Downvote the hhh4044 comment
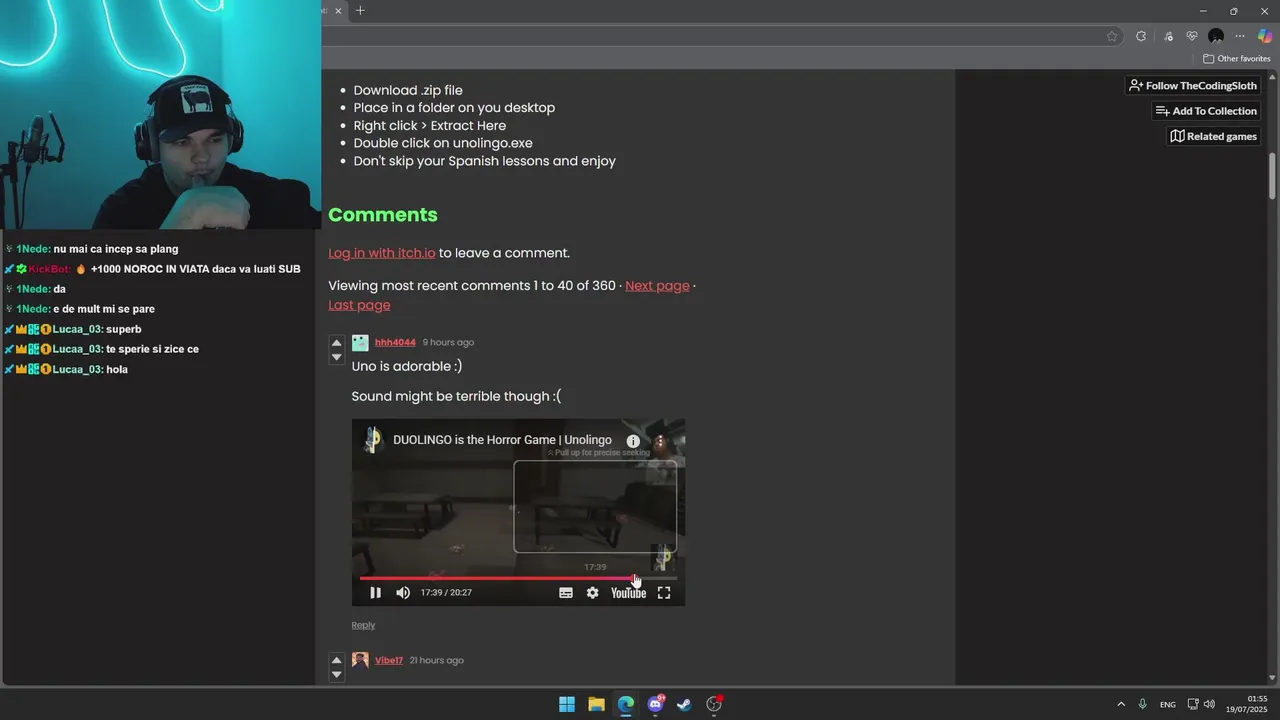 (336, 357)
